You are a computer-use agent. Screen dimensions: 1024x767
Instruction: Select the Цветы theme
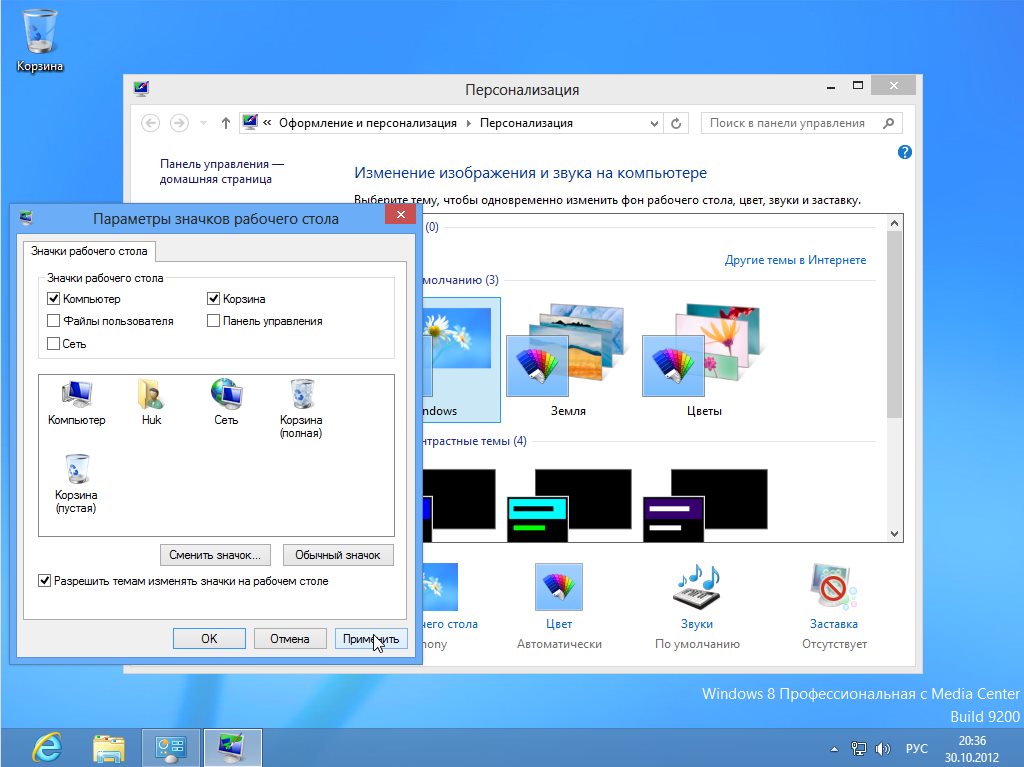click(704, 359)
